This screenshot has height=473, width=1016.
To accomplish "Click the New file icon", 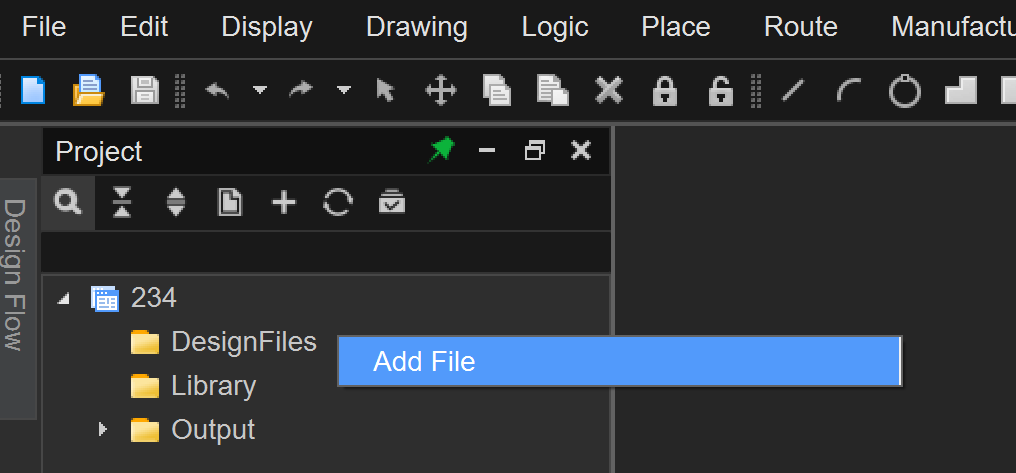I will tap(34, 91).
